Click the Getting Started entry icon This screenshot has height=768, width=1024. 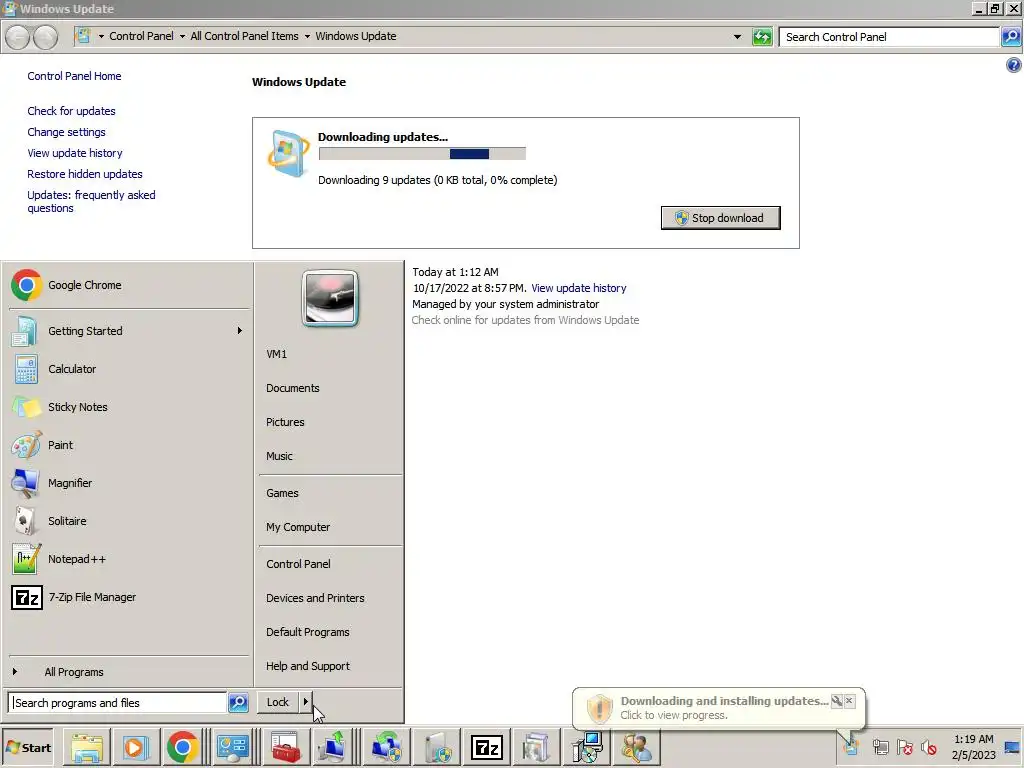[25, 331]
